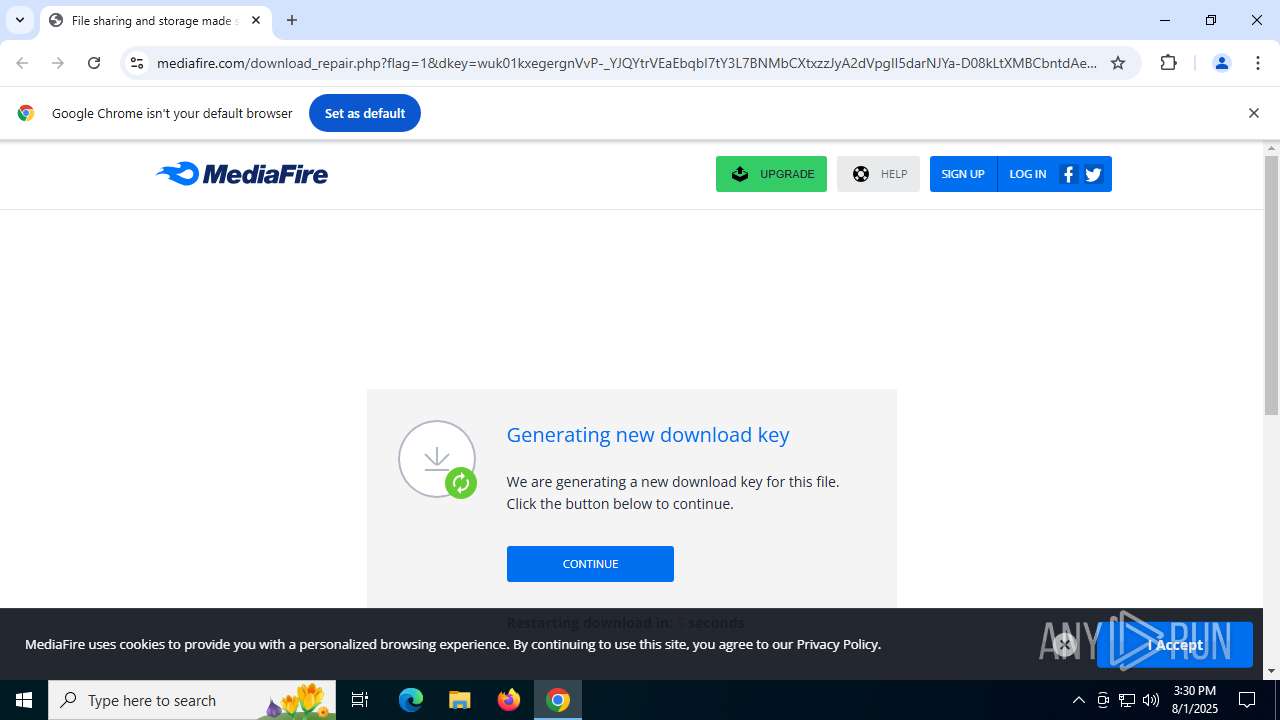Click the SIGN UP button

pos(963,174)
